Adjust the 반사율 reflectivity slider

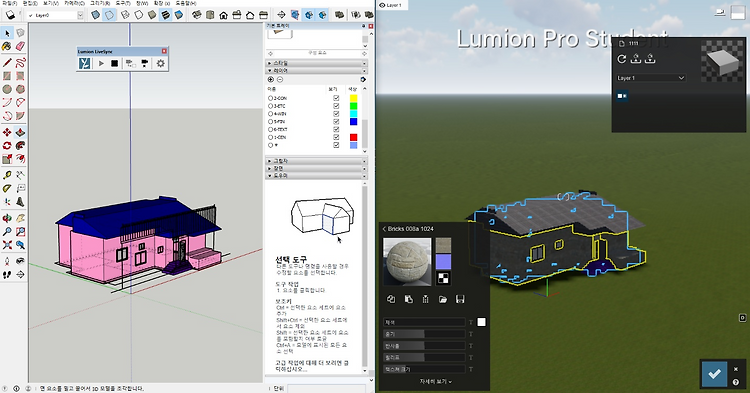click(424, 346)
